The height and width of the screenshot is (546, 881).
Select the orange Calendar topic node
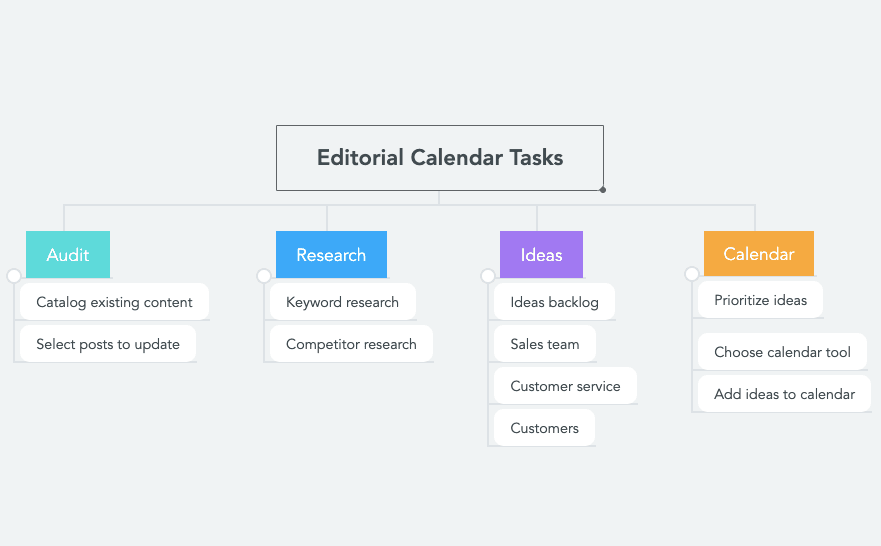point(759,254)
